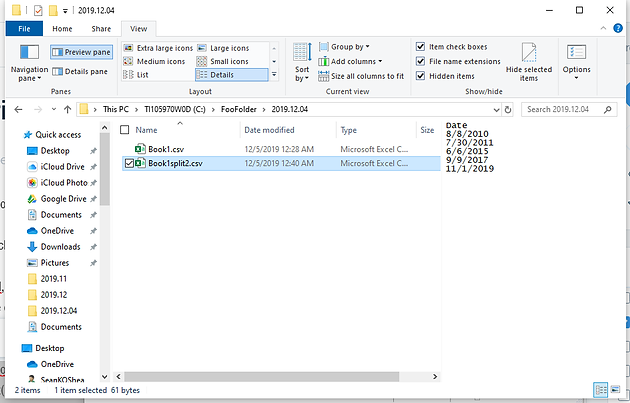The width and height of the screenshot is (630, 403).
Task: Open recent locations dropdown arrow
Action: 54,109
